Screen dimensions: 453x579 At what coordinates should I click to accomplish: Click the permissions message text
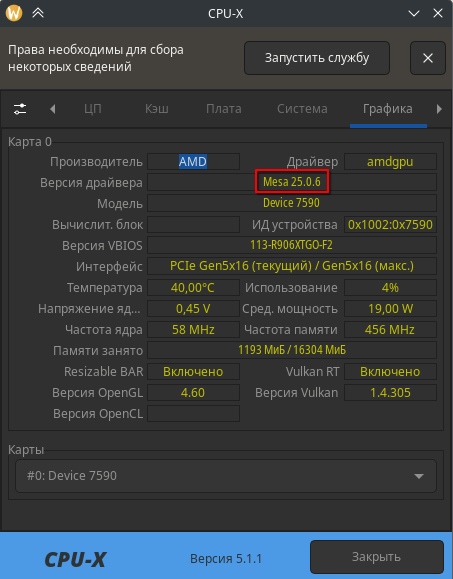(x=96, y=58)
